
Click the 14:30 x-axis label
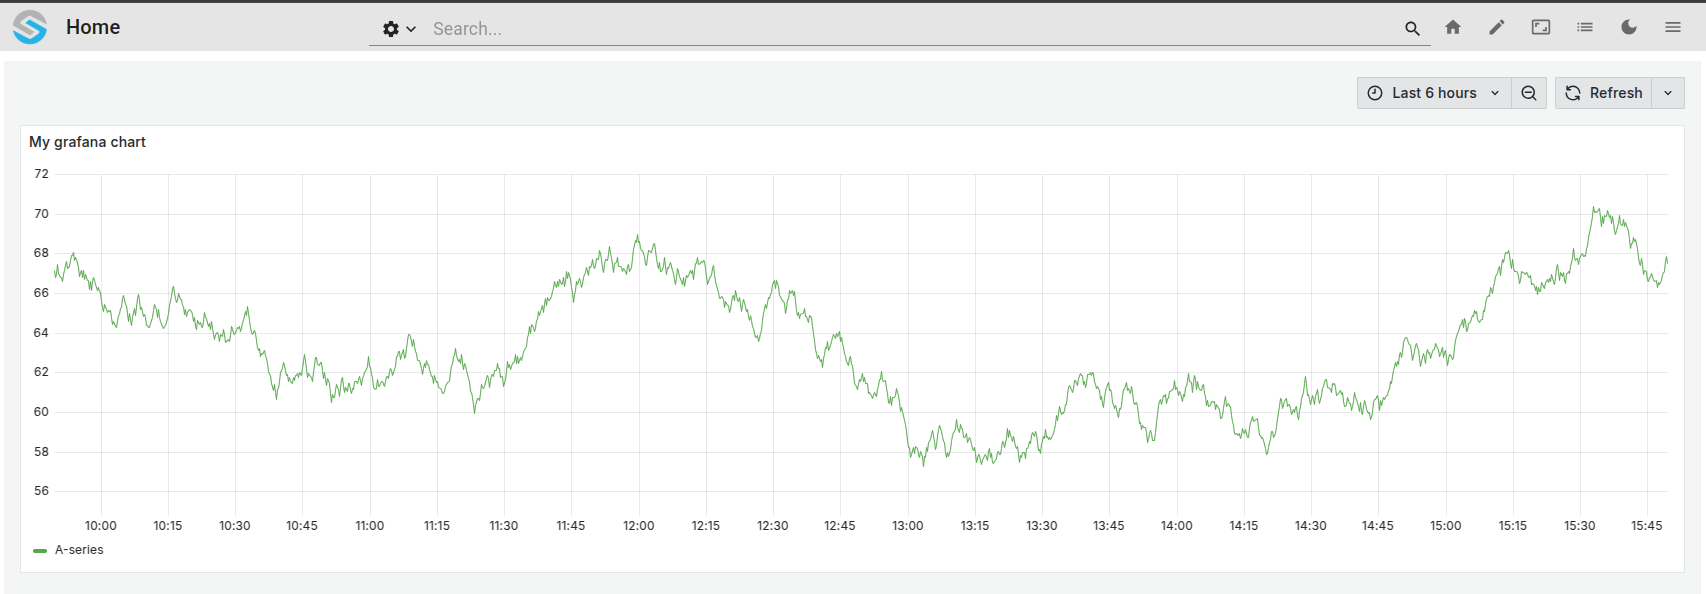[1311, 526]
